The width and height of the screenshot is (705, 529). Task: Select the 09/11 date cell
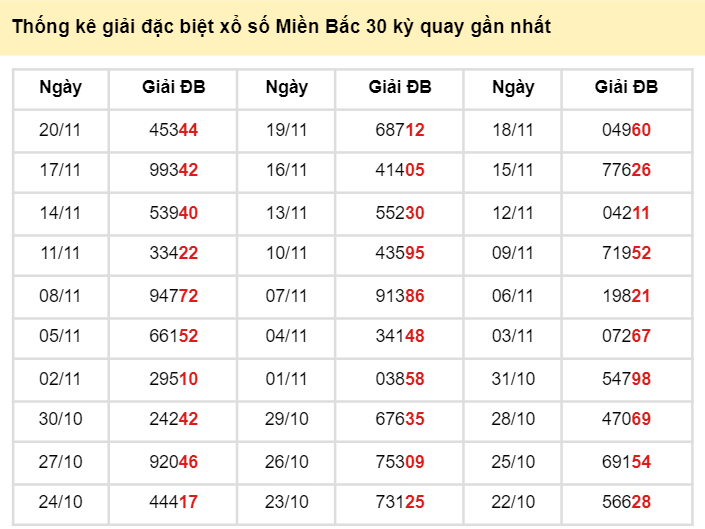(x=513, y=253)
